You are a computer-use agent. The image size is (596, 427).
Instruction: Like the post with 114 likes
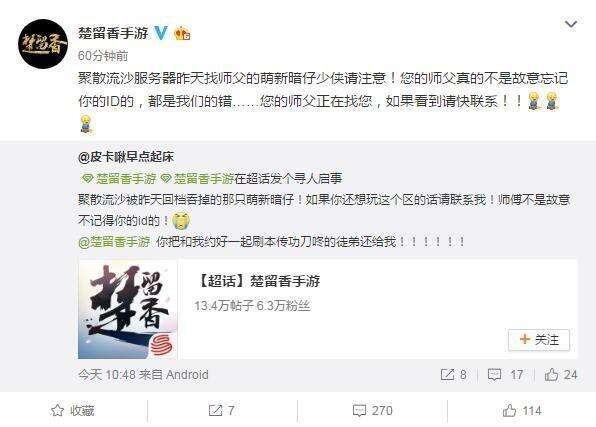click(x=522, y=411)
